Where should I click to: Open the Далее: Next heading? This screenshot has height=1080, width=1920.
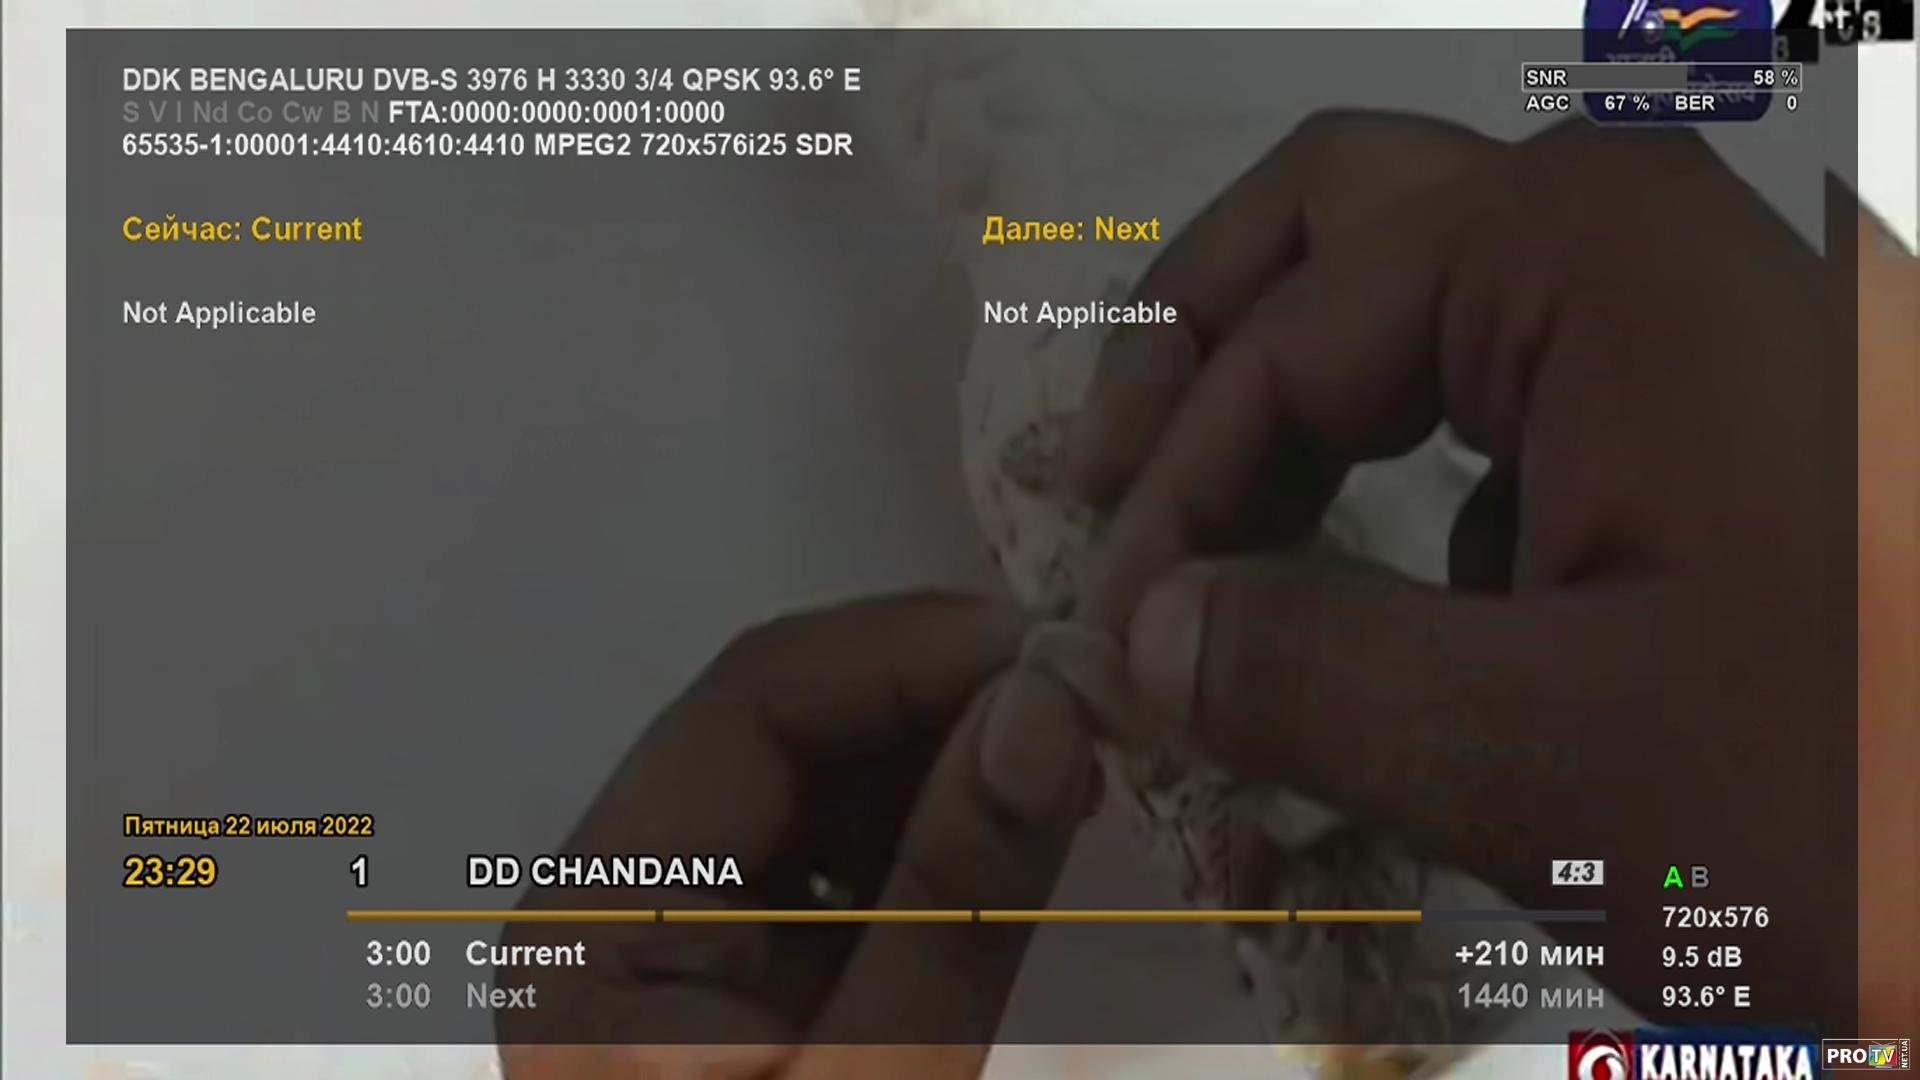tap(1071, 229)
